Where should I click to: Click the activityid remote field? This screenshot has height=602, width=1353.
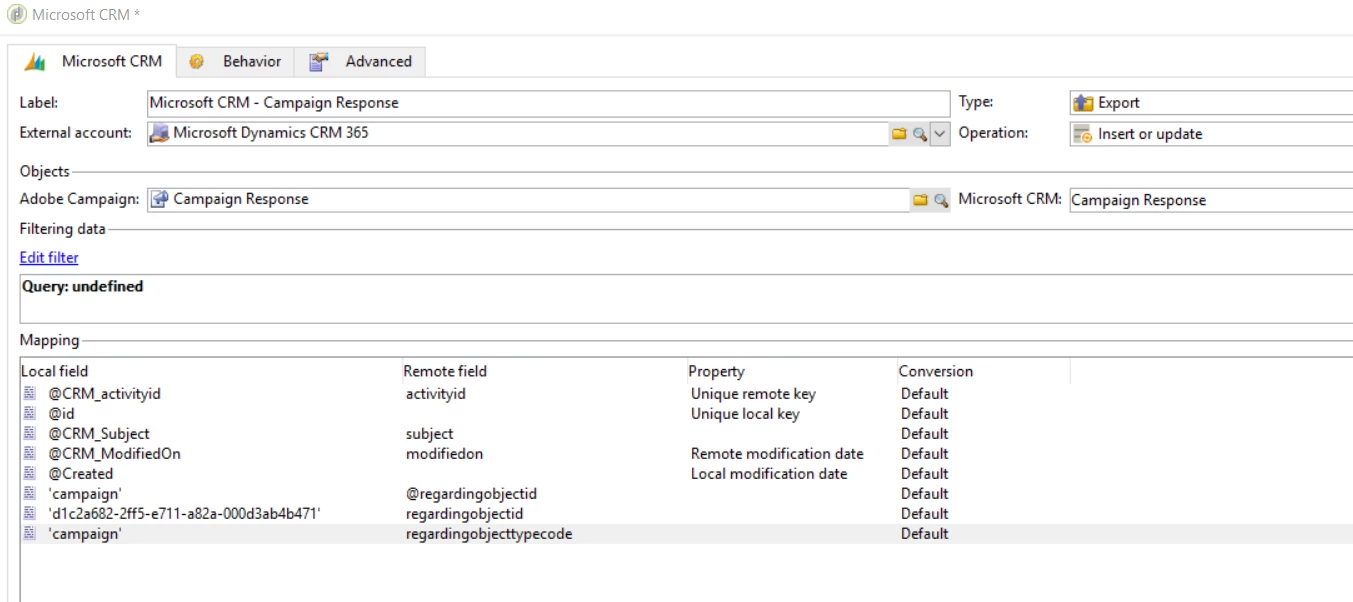tap(436, 394)
